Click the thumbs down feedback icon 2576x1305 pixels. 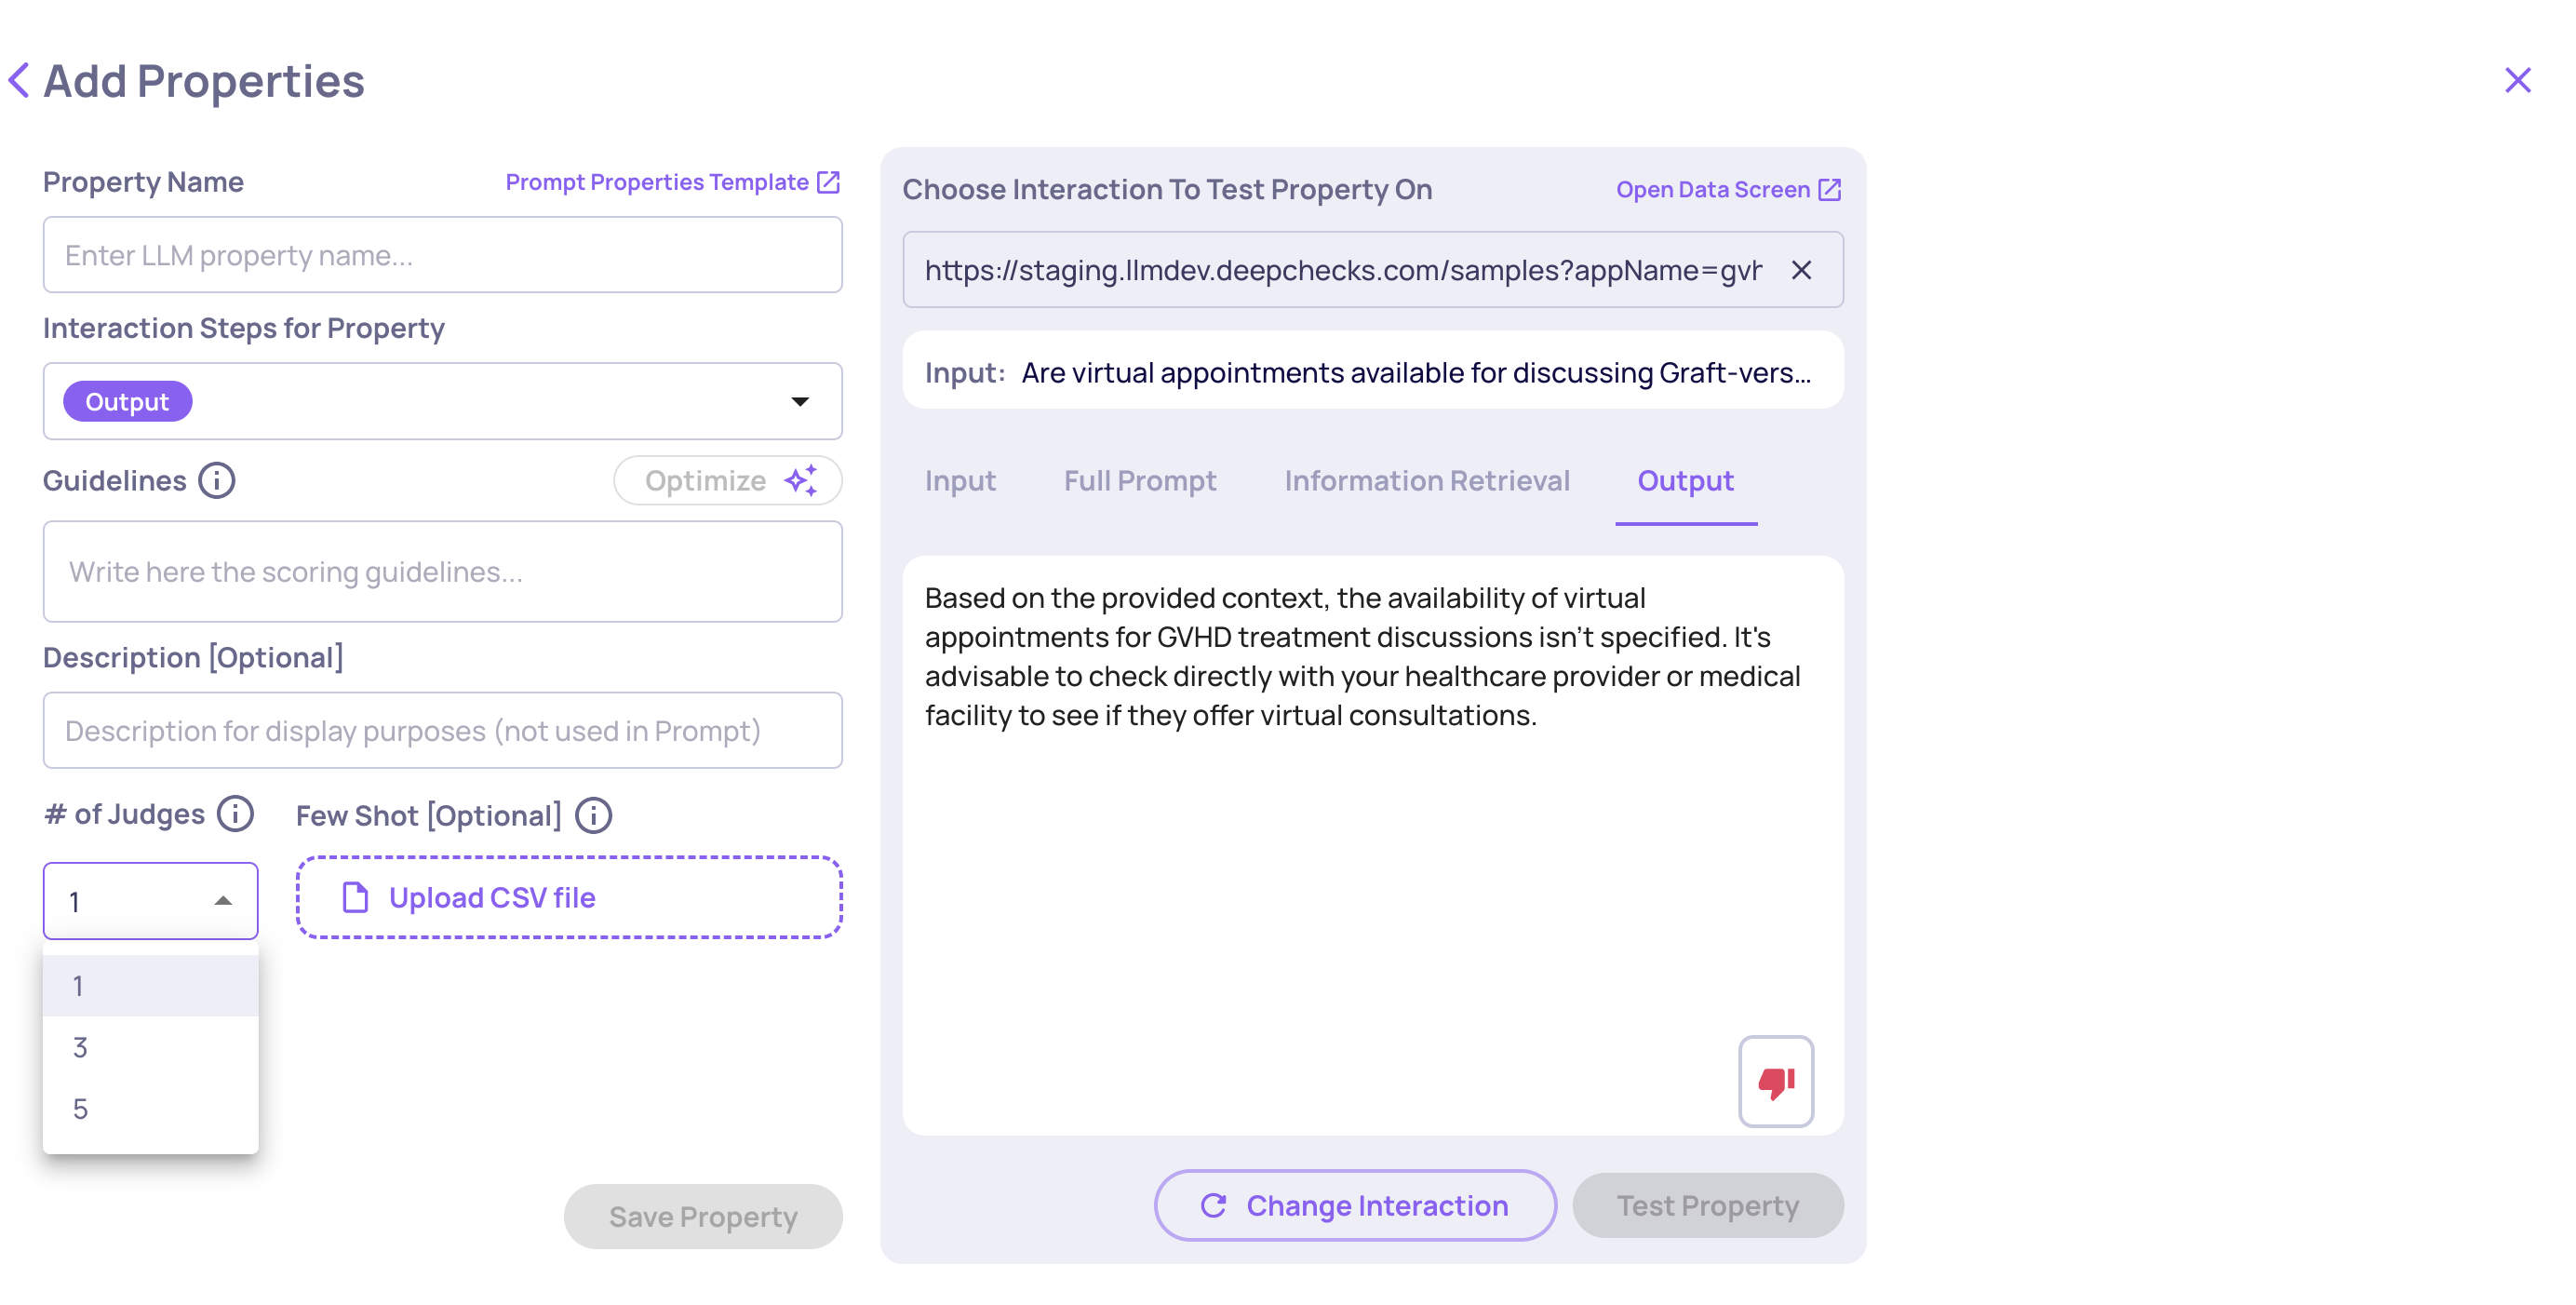tap(1775, 1082)
